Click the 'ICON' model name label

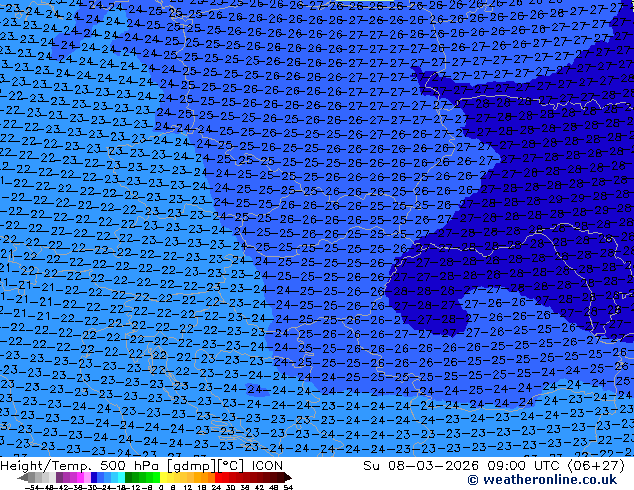pyautogui.click(x=267, y=466)
